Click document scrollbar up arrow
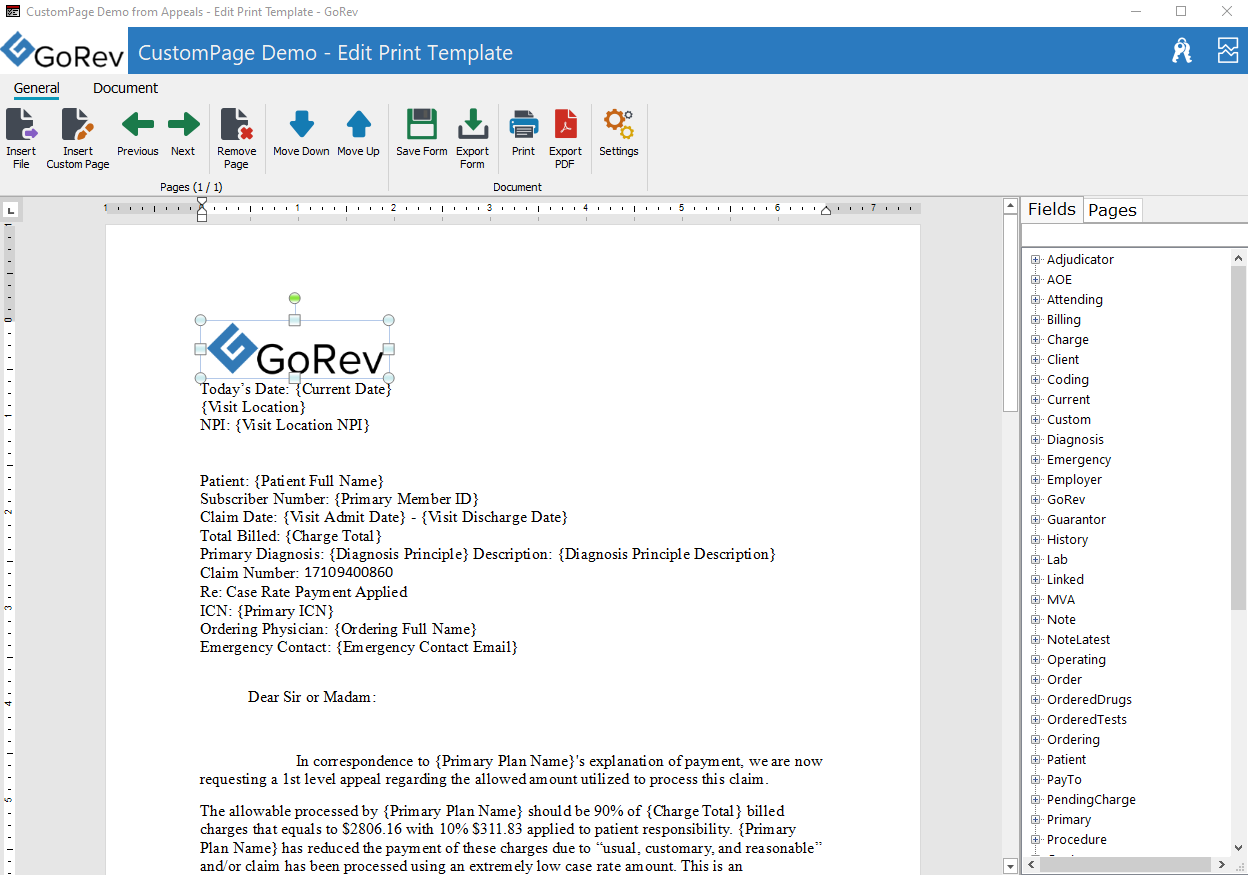This screenshot has height=875, width=1248. (1010, 207)
